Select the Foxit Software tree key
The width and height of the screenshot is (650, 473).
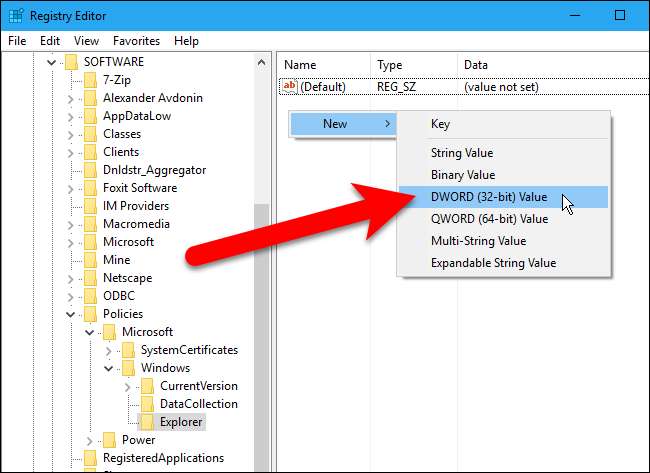pos(140,188)
